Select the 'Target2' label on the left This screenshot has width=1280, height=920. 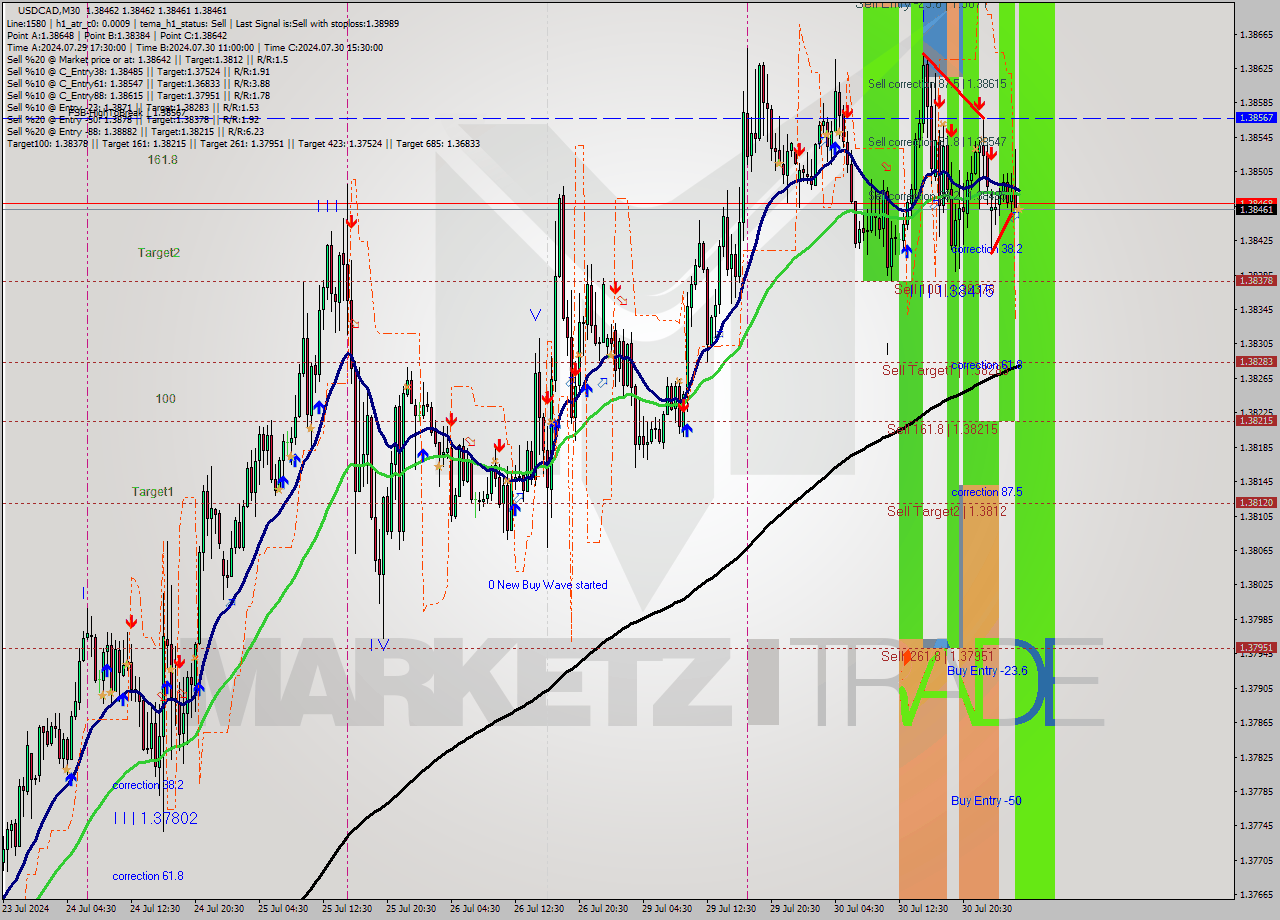tap(159, 253)
